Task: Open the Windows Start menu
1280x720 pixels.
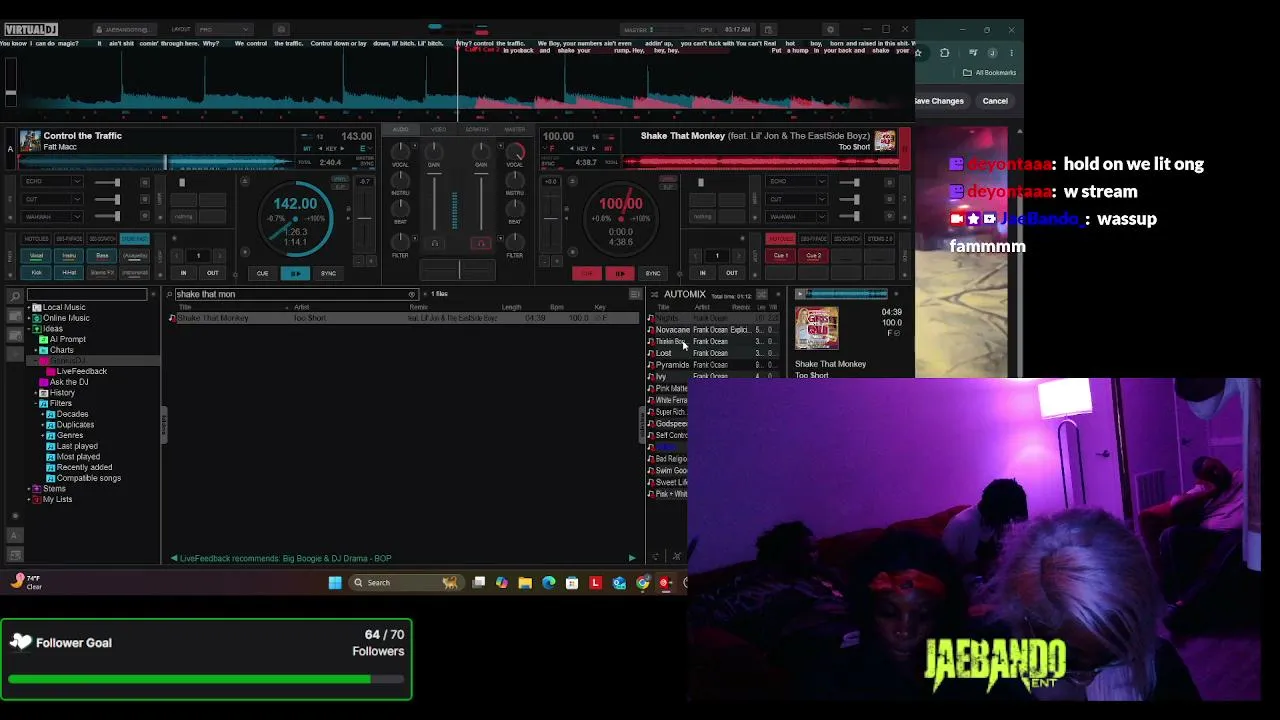Action: 335,583
